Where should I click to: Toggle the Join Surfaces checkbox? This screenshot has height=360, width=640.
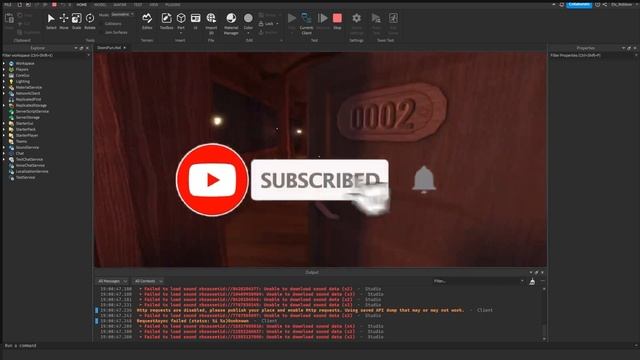point(101,32)
